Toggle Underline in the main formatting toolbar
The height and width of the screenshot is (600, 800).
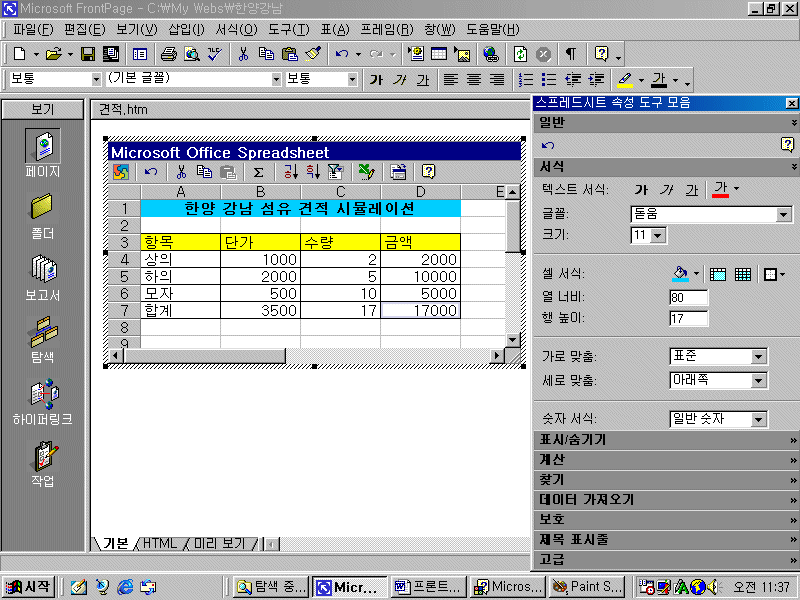tap(422, 80)
